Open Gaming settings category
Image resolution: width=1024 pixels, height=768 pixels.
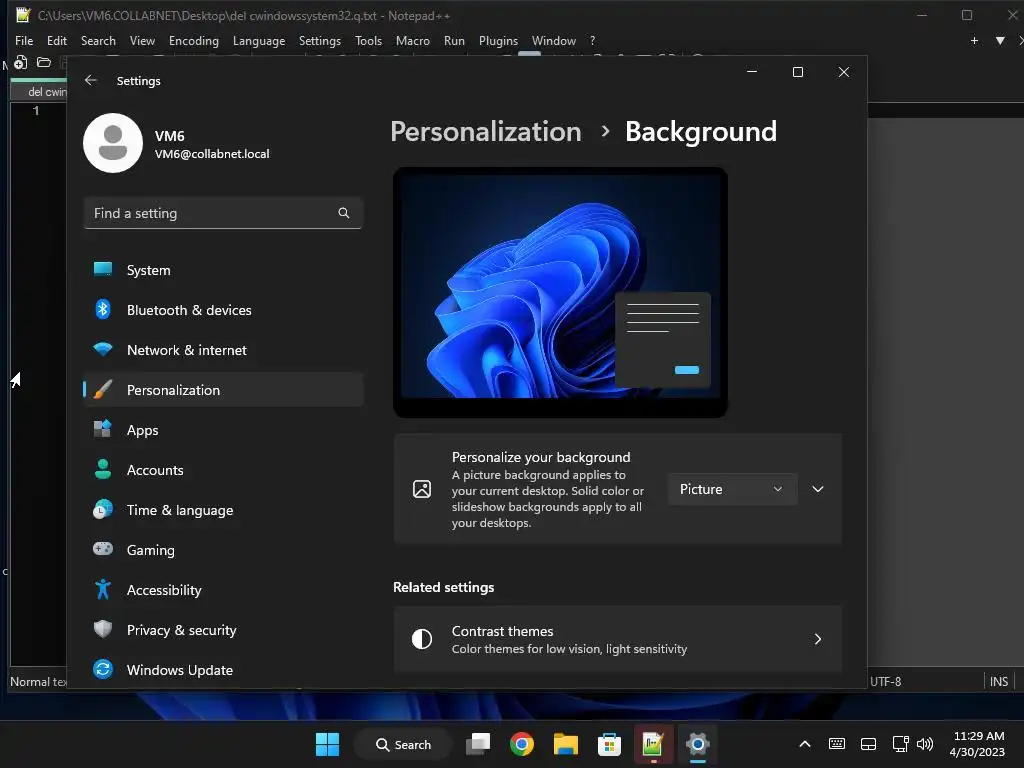[x=223, y=550]
